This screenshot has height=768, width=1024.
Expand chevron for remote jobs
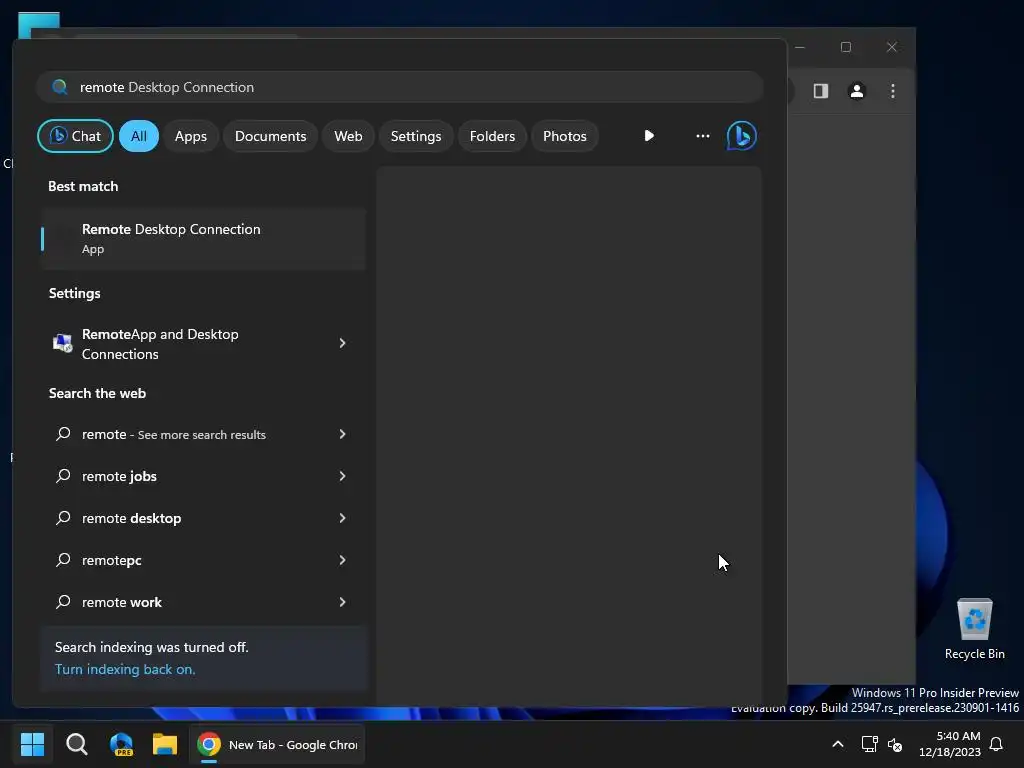tap(342, 476)
